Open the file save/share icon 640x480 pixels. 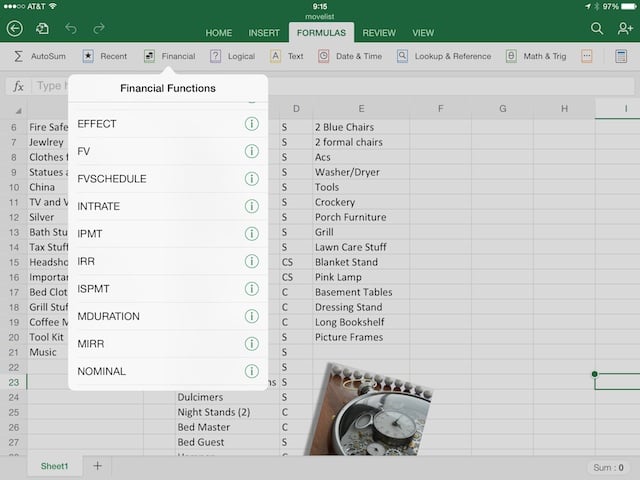[x=42, y=29]
